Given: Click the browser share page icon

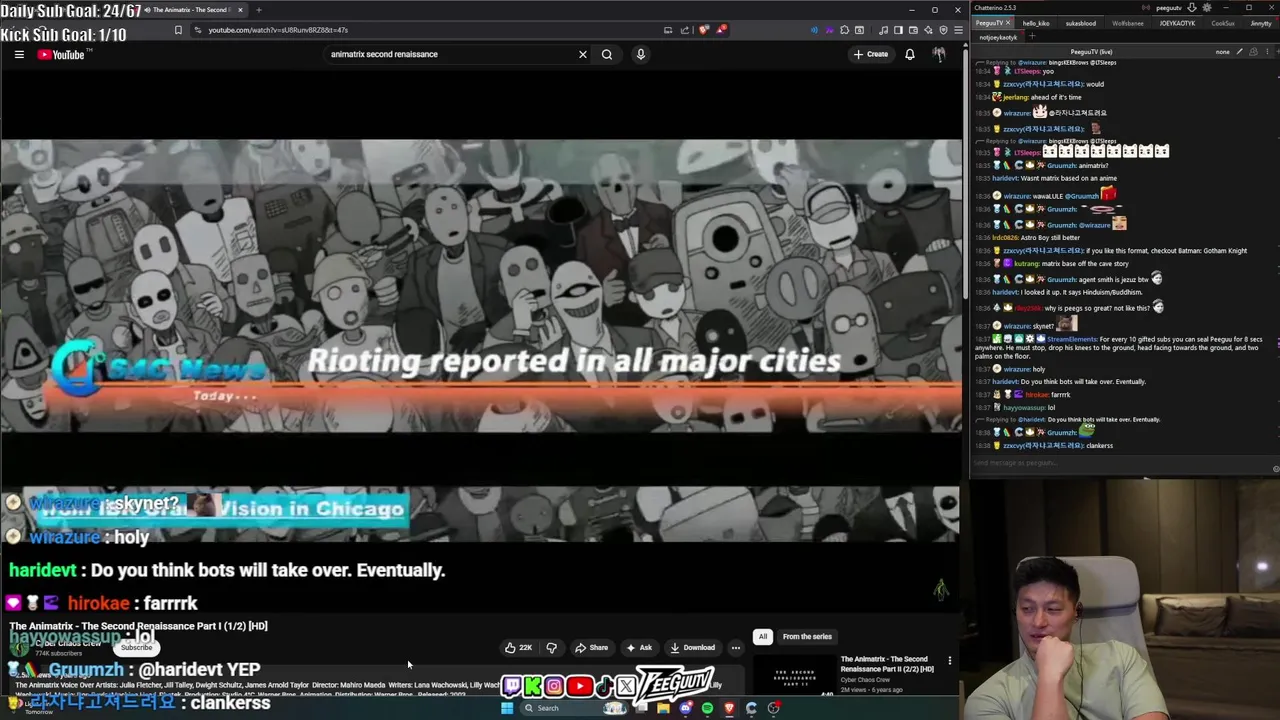Looking at the screenshot, I should [684, 30].
